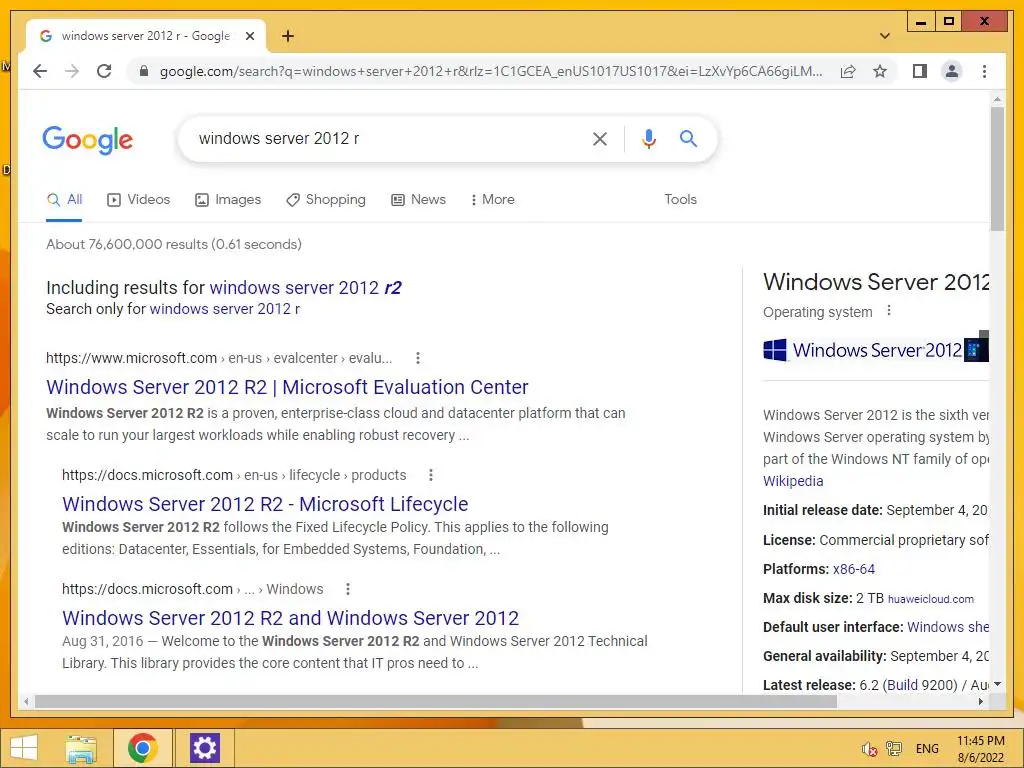Click inside the Google search field
The height and width of the screenshot is (768, 1024).
tap(385, 138)
